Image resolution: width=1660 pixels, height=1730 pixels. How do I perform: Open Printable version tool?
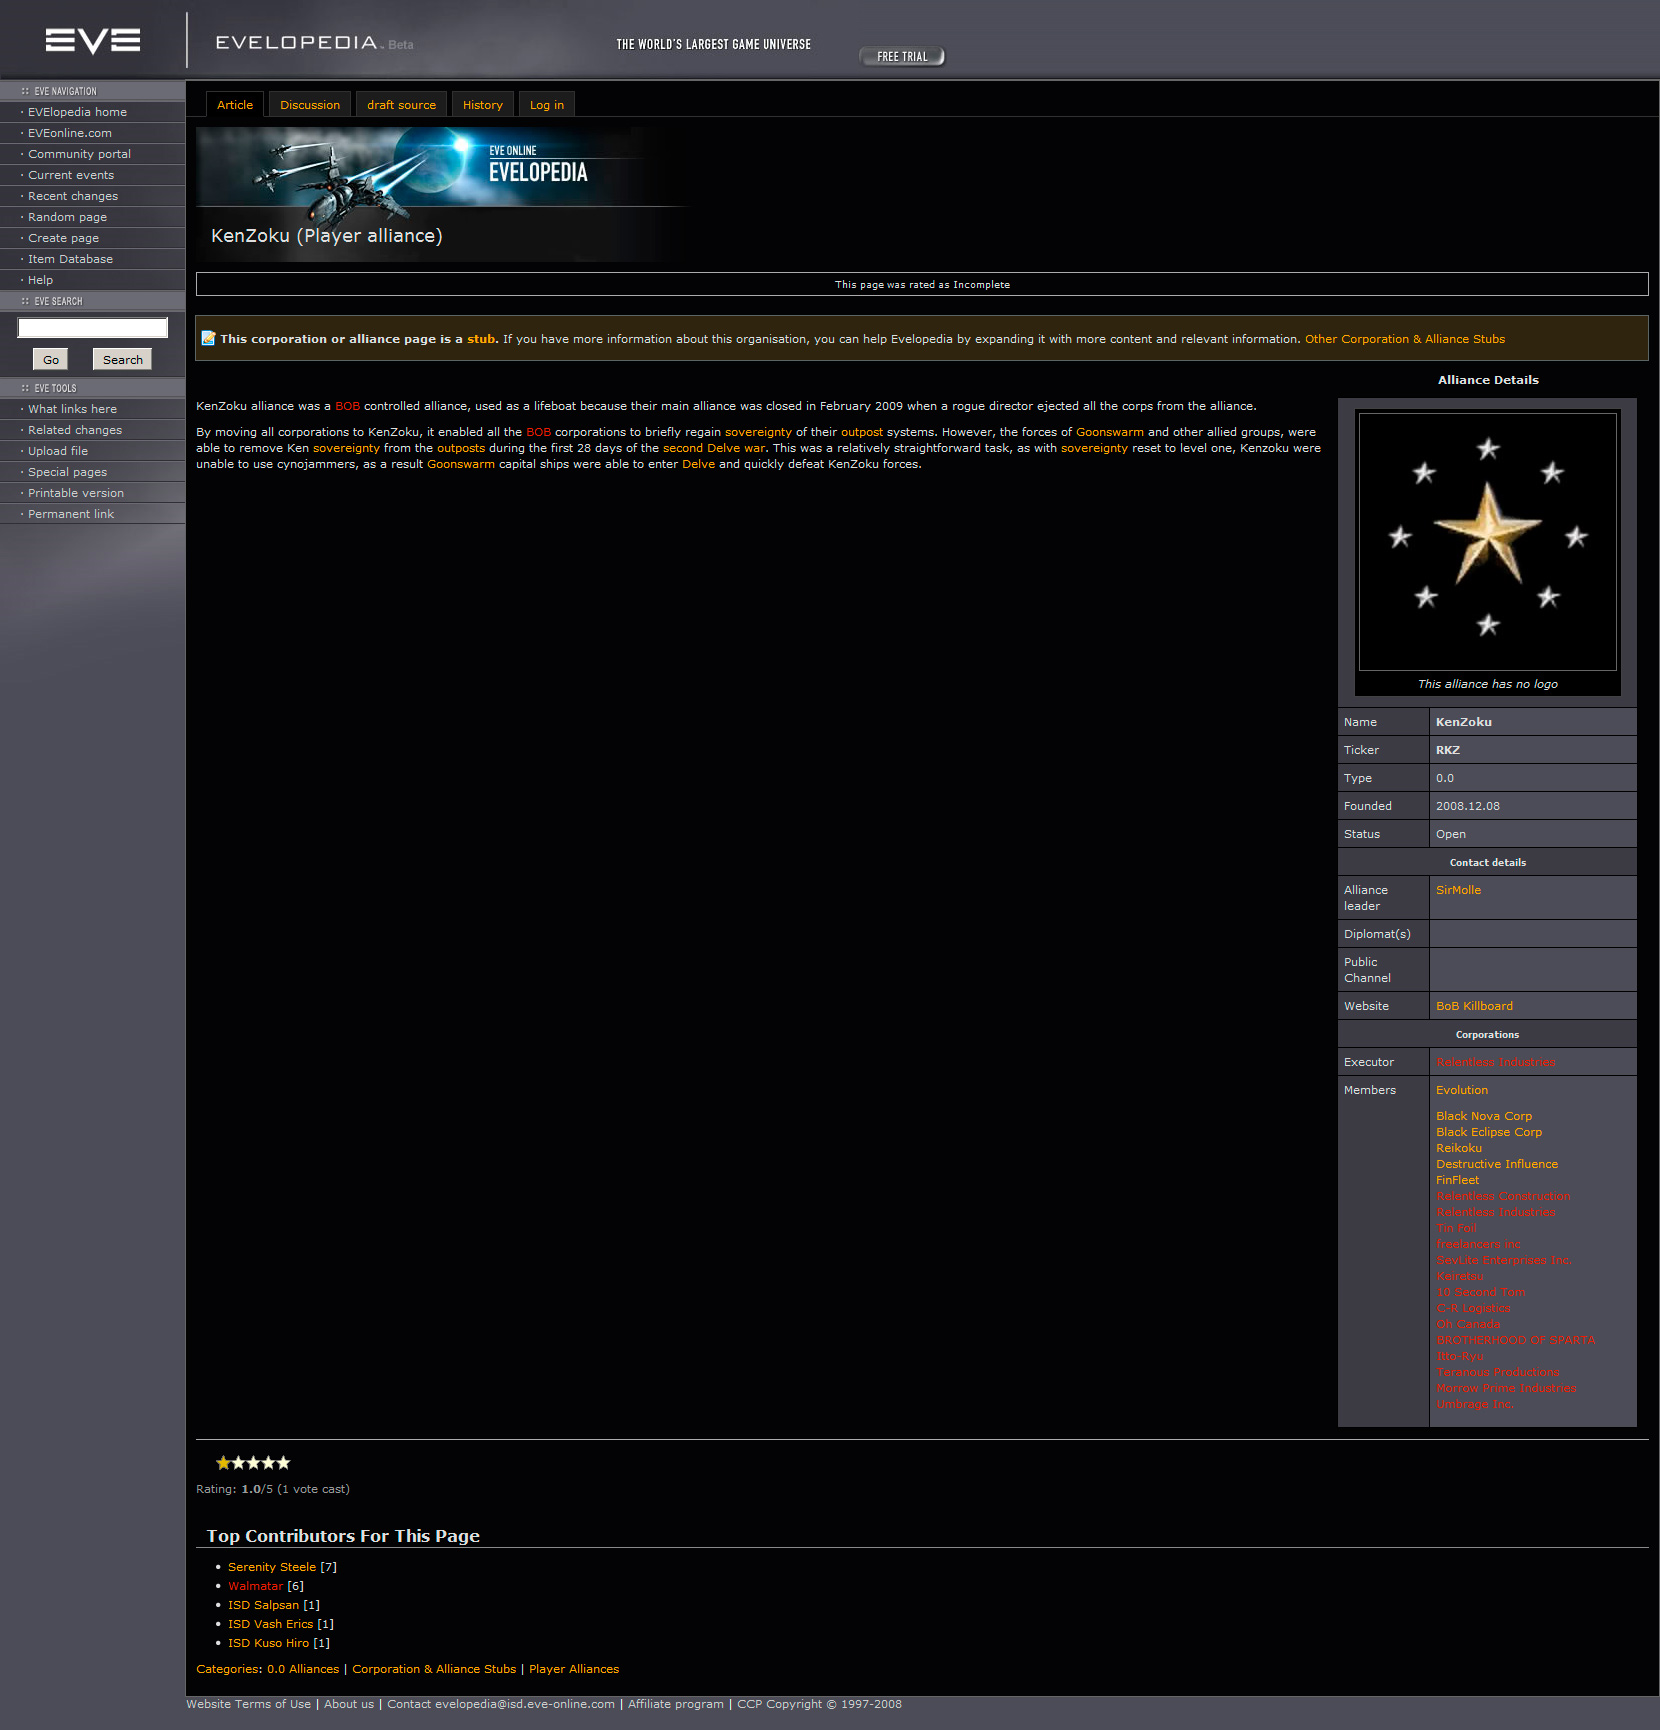coord(76,493)
